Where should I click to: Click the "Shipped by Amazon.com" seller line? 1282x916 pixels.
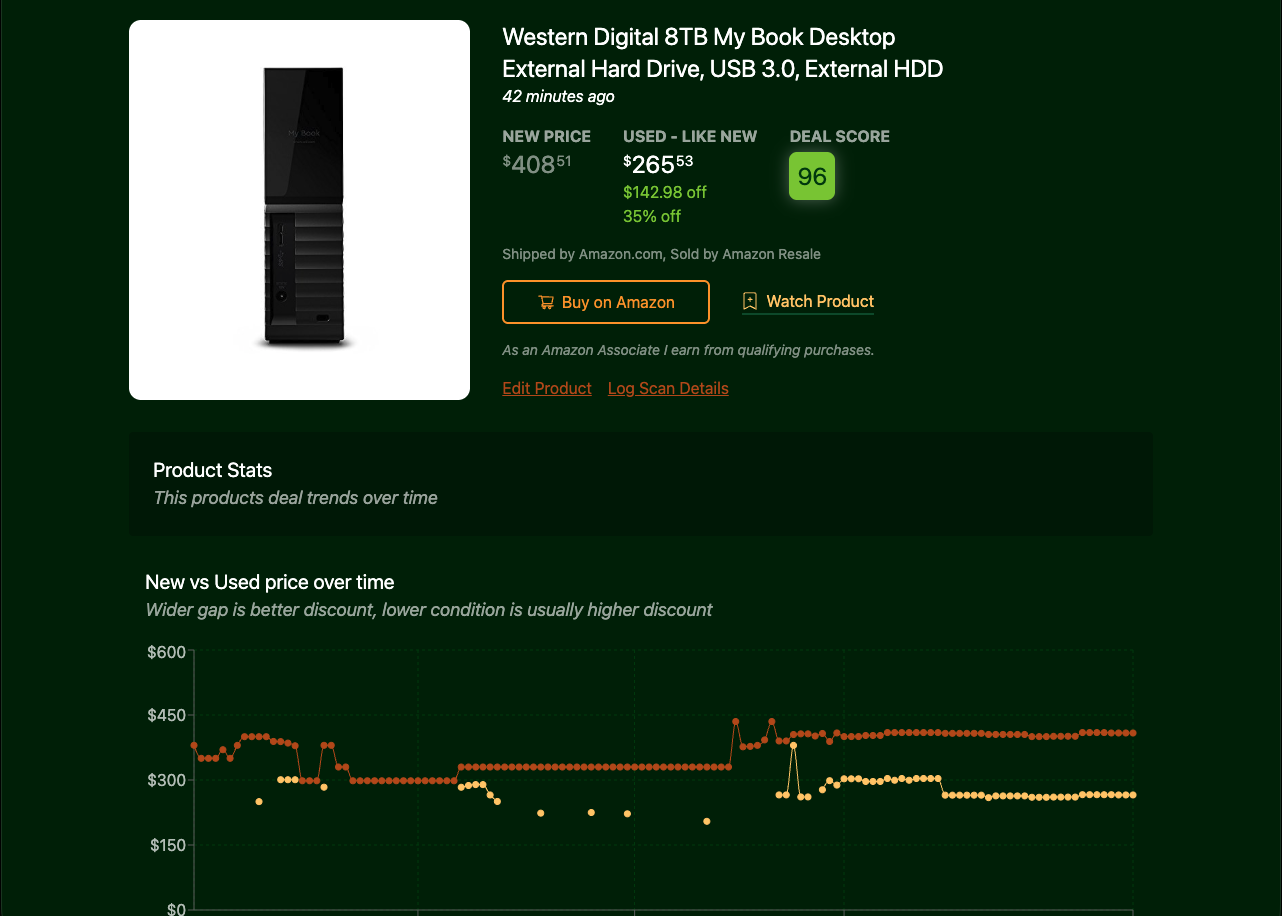tap(661, 254)
